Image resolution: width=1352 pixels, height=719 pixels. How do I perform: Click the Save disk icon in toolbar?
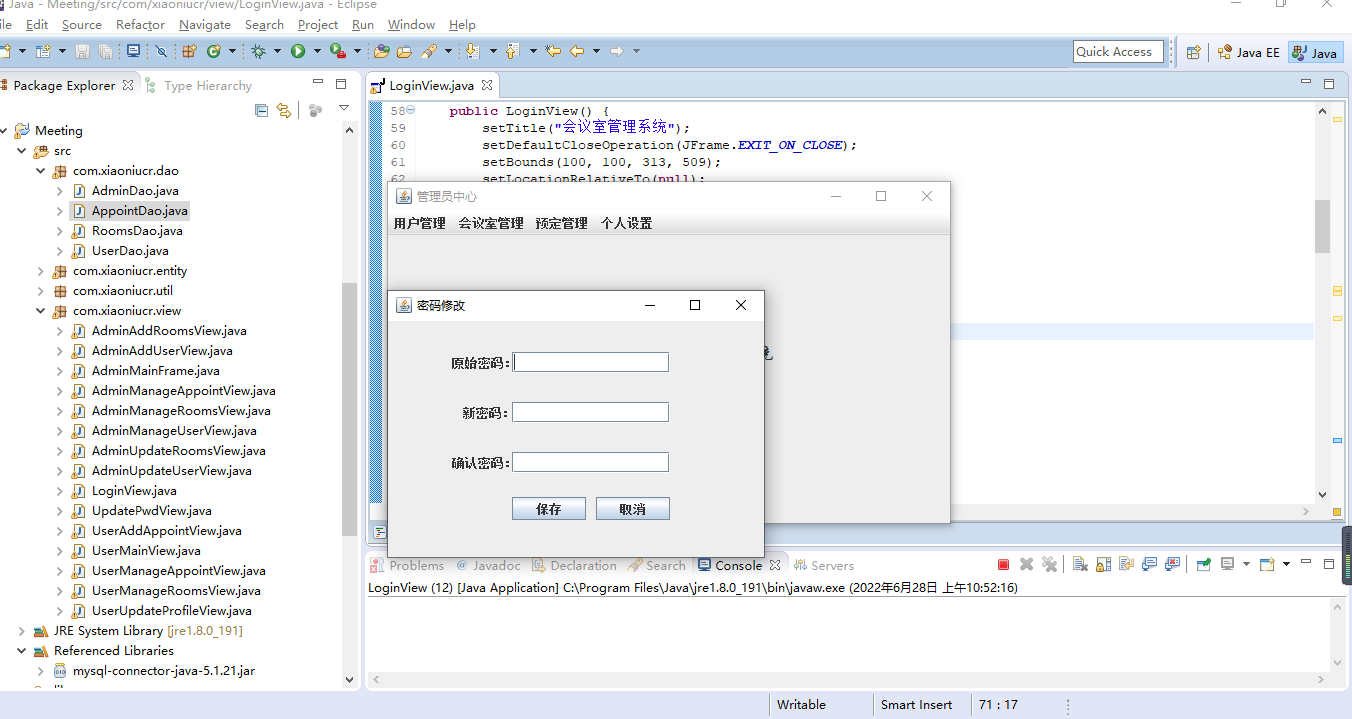pyautogui.click(x=82, y=51)
